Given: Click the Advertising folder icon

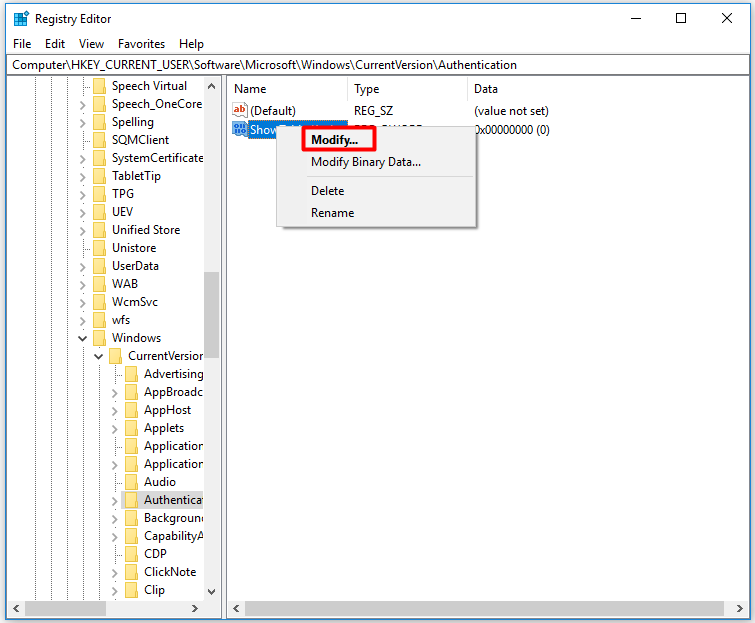Looking at the screenshot, I should [x=131, y=374].
